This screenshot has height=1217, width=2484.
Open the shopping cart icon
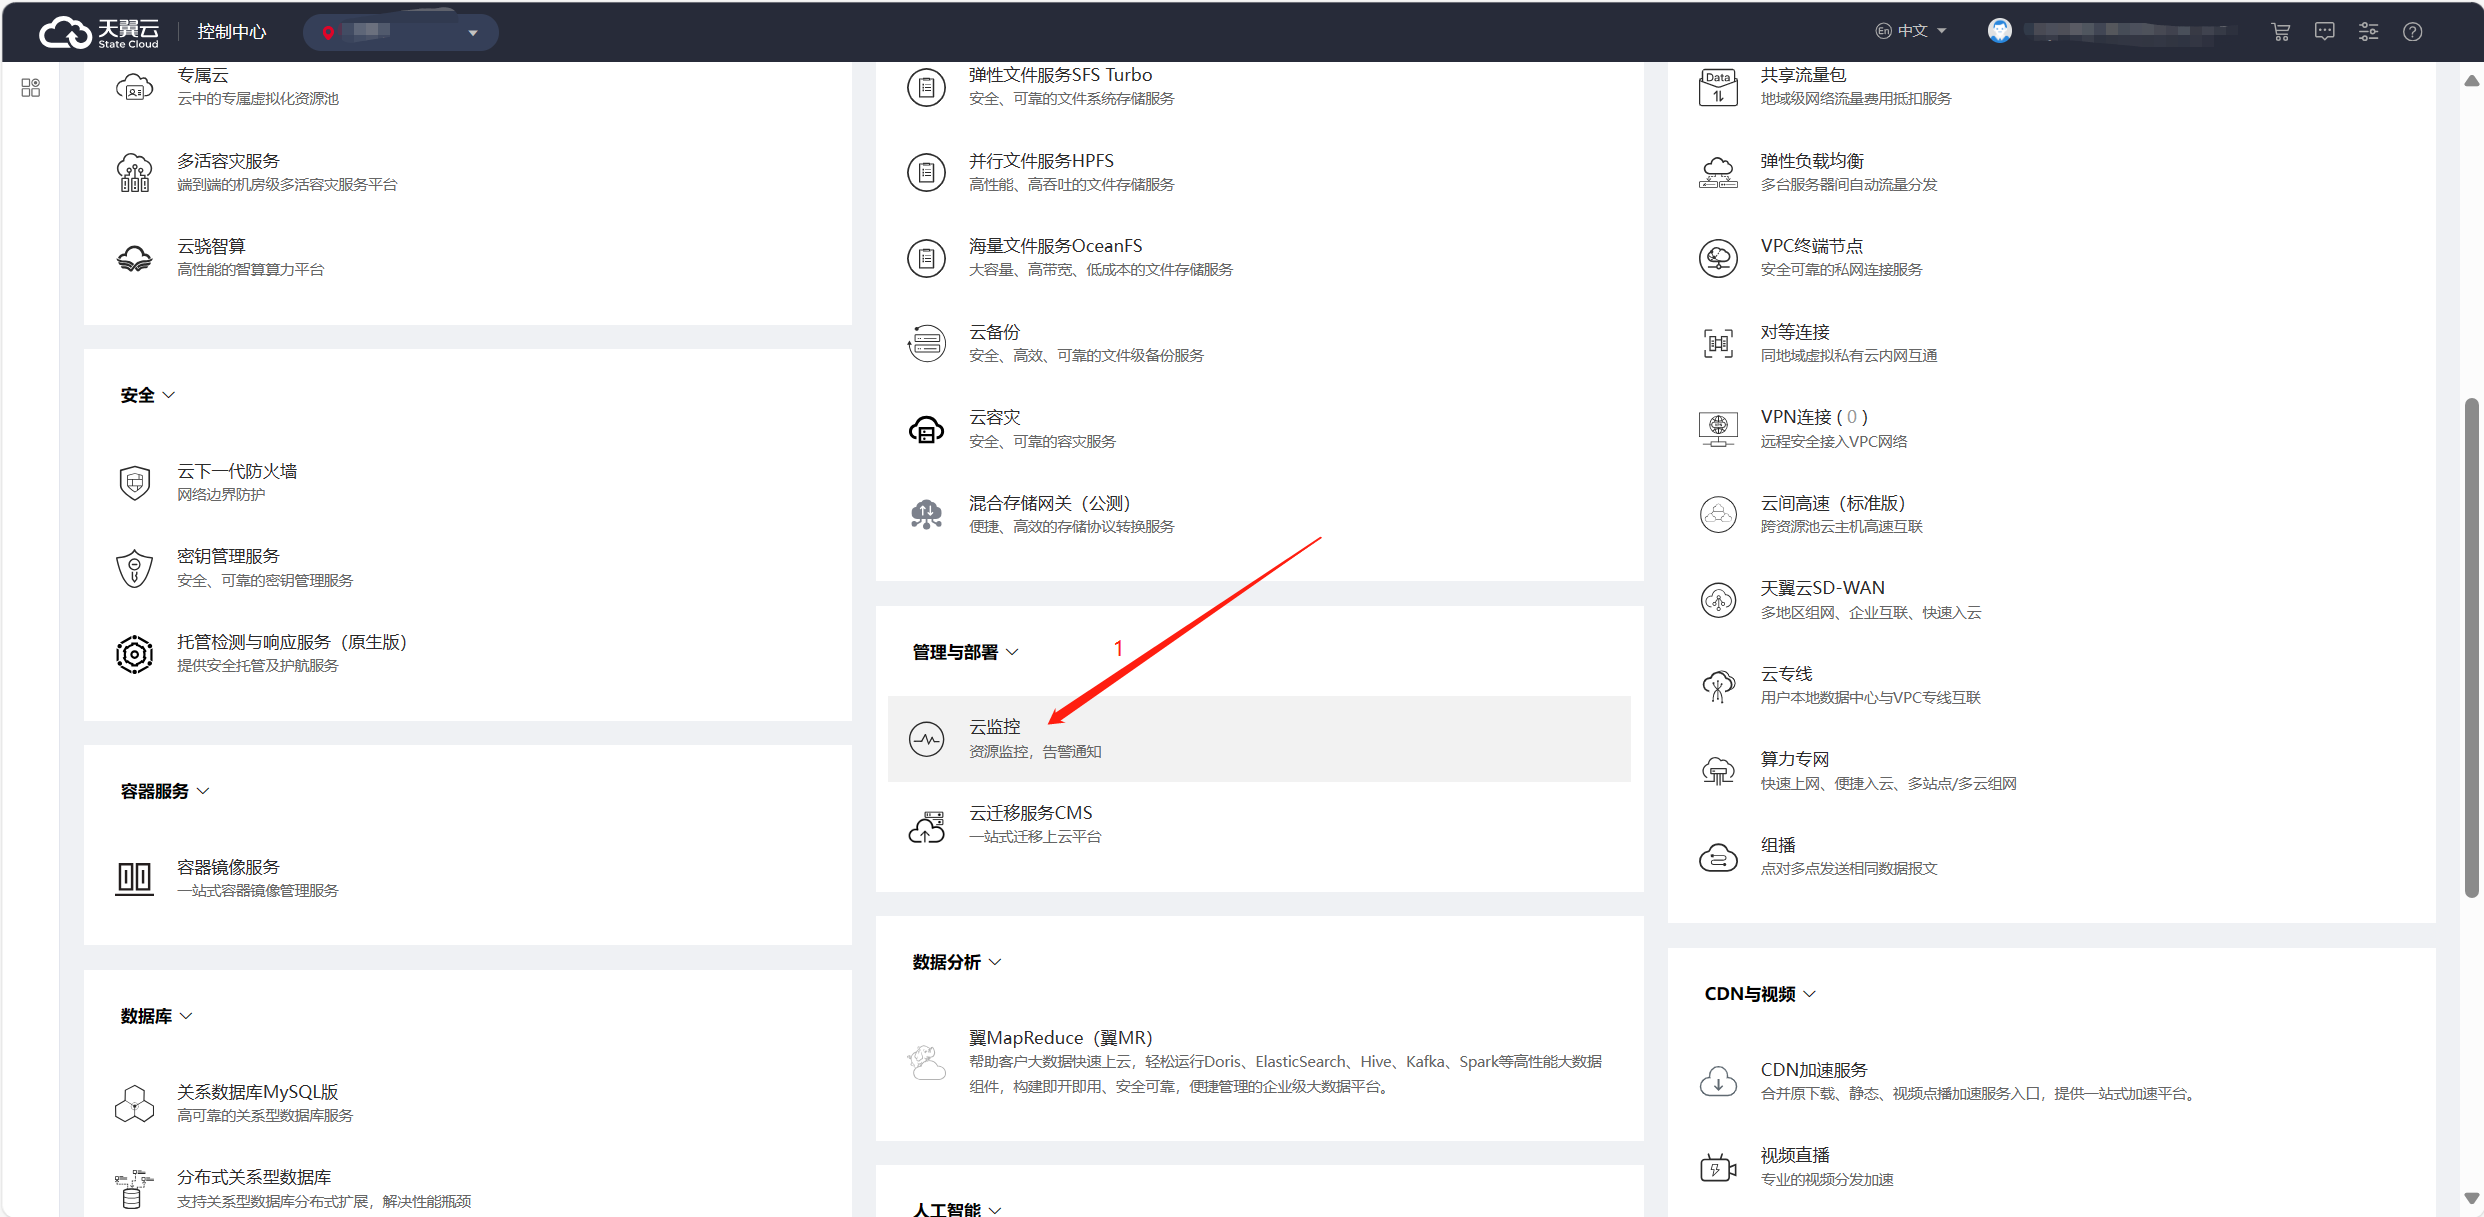2281,32
